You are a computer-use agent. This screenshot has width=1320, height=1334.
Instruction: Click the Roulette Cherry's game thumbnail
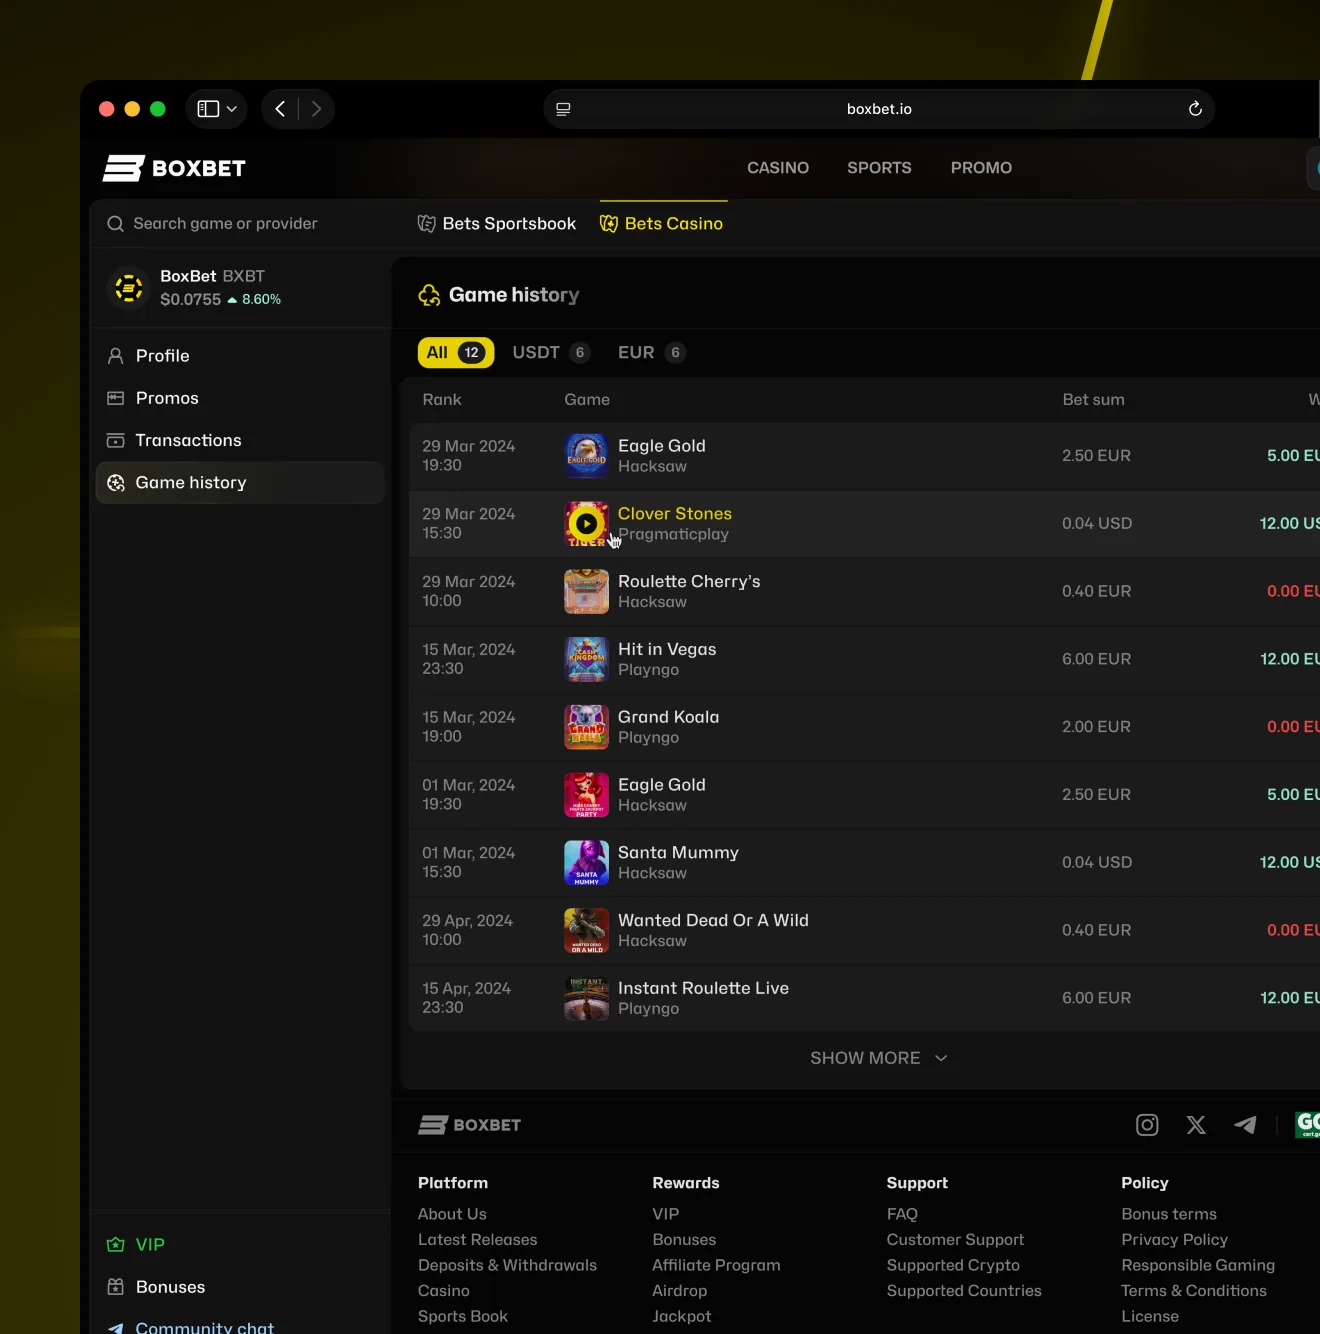coord(586,591)
